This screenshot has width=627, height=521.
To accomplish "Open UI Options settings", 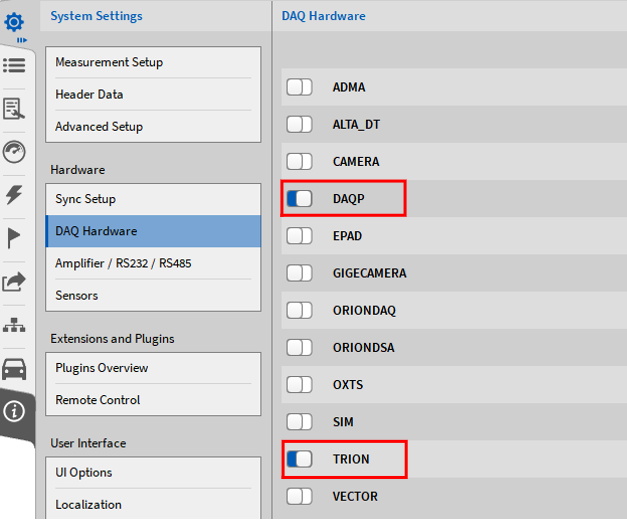I will (84, 472).
